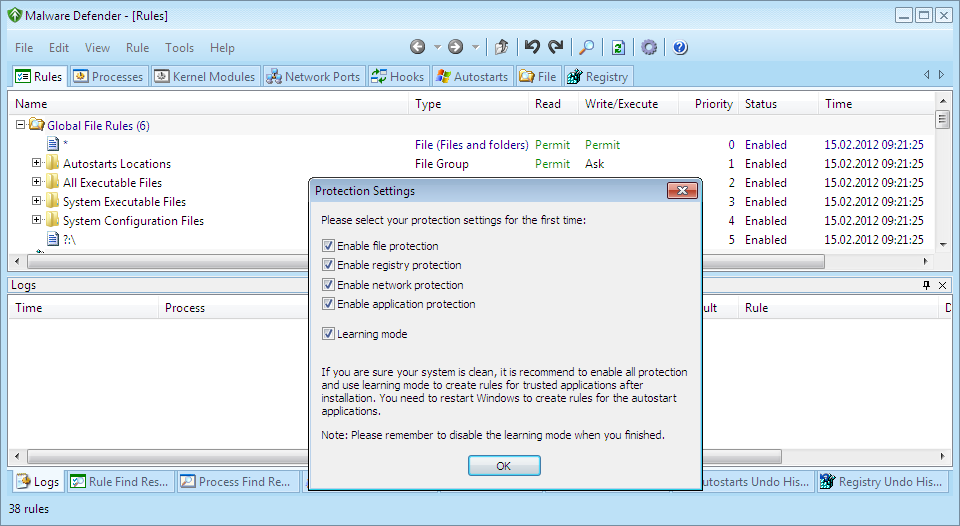
Task: Open the Tools menu
Action: (x=179, y=48)
